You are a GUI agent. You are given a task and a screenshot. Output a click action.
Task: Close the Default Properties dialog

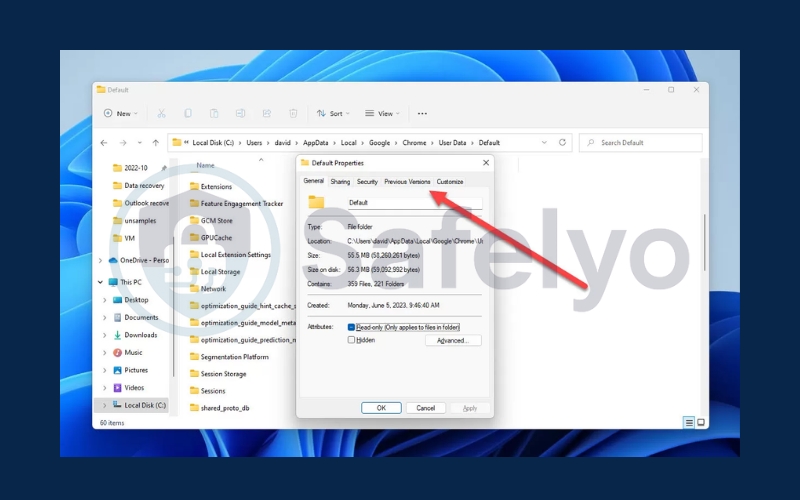click(486, 163)
